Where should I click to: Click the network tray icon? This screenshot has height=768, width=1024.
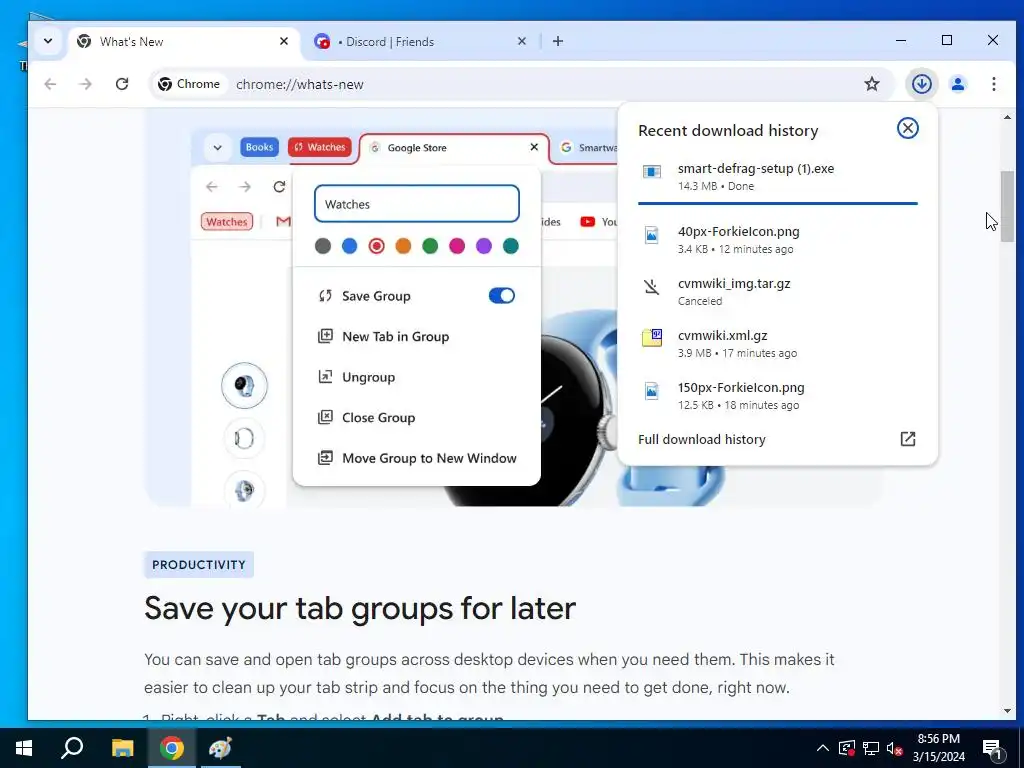871,748
